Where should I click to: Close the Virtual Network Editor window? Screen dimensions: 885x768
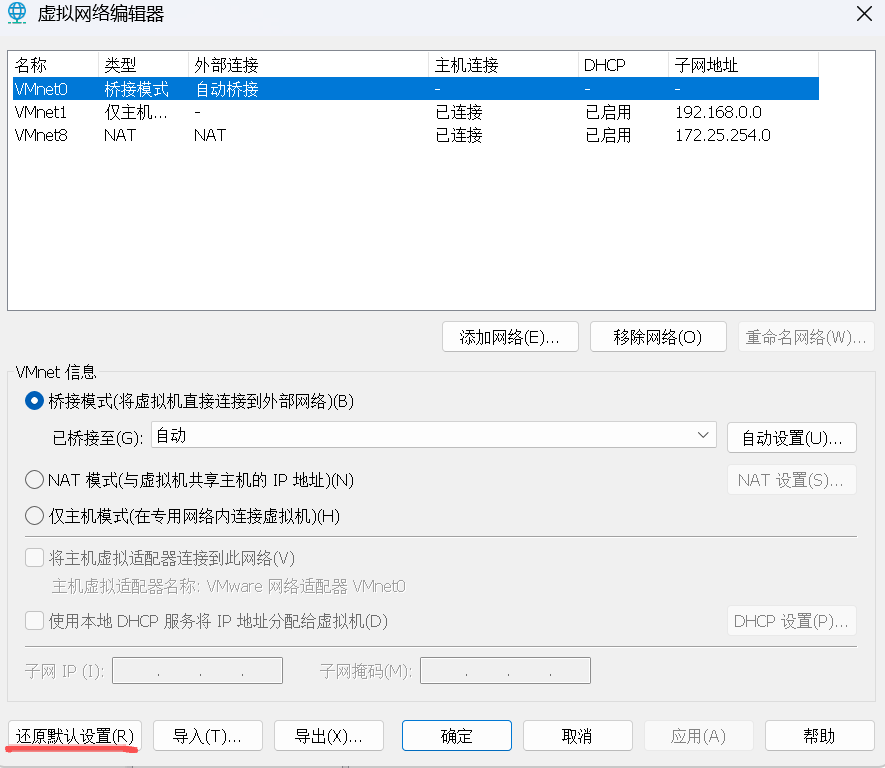(x=864, y=14)
